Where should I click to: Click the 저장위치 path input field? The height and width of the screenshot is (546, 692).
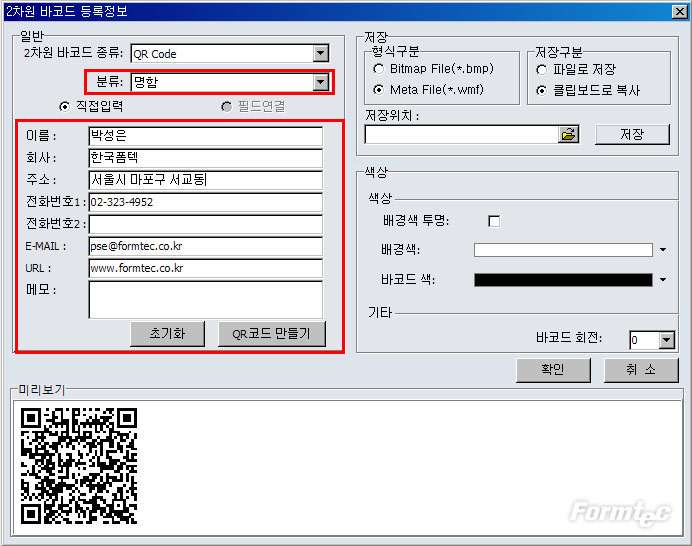click(x=462, y=135)
